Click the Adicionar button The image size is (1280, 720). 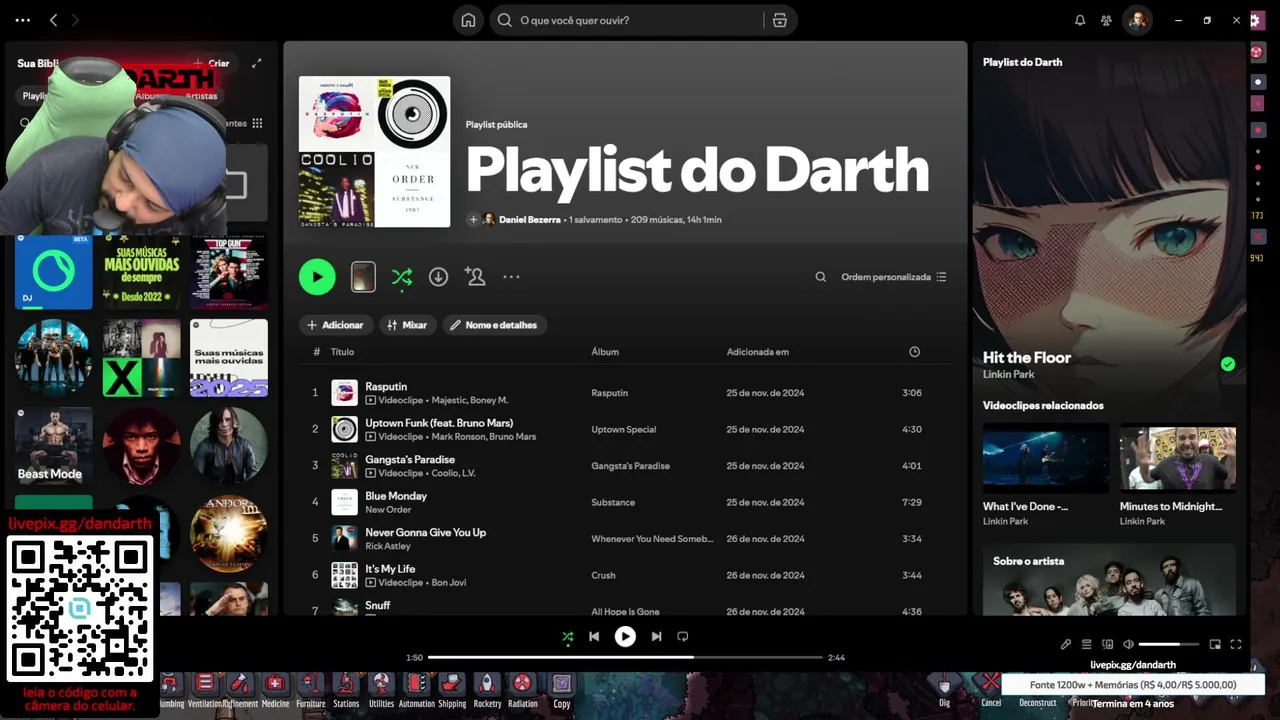(335, 325)
